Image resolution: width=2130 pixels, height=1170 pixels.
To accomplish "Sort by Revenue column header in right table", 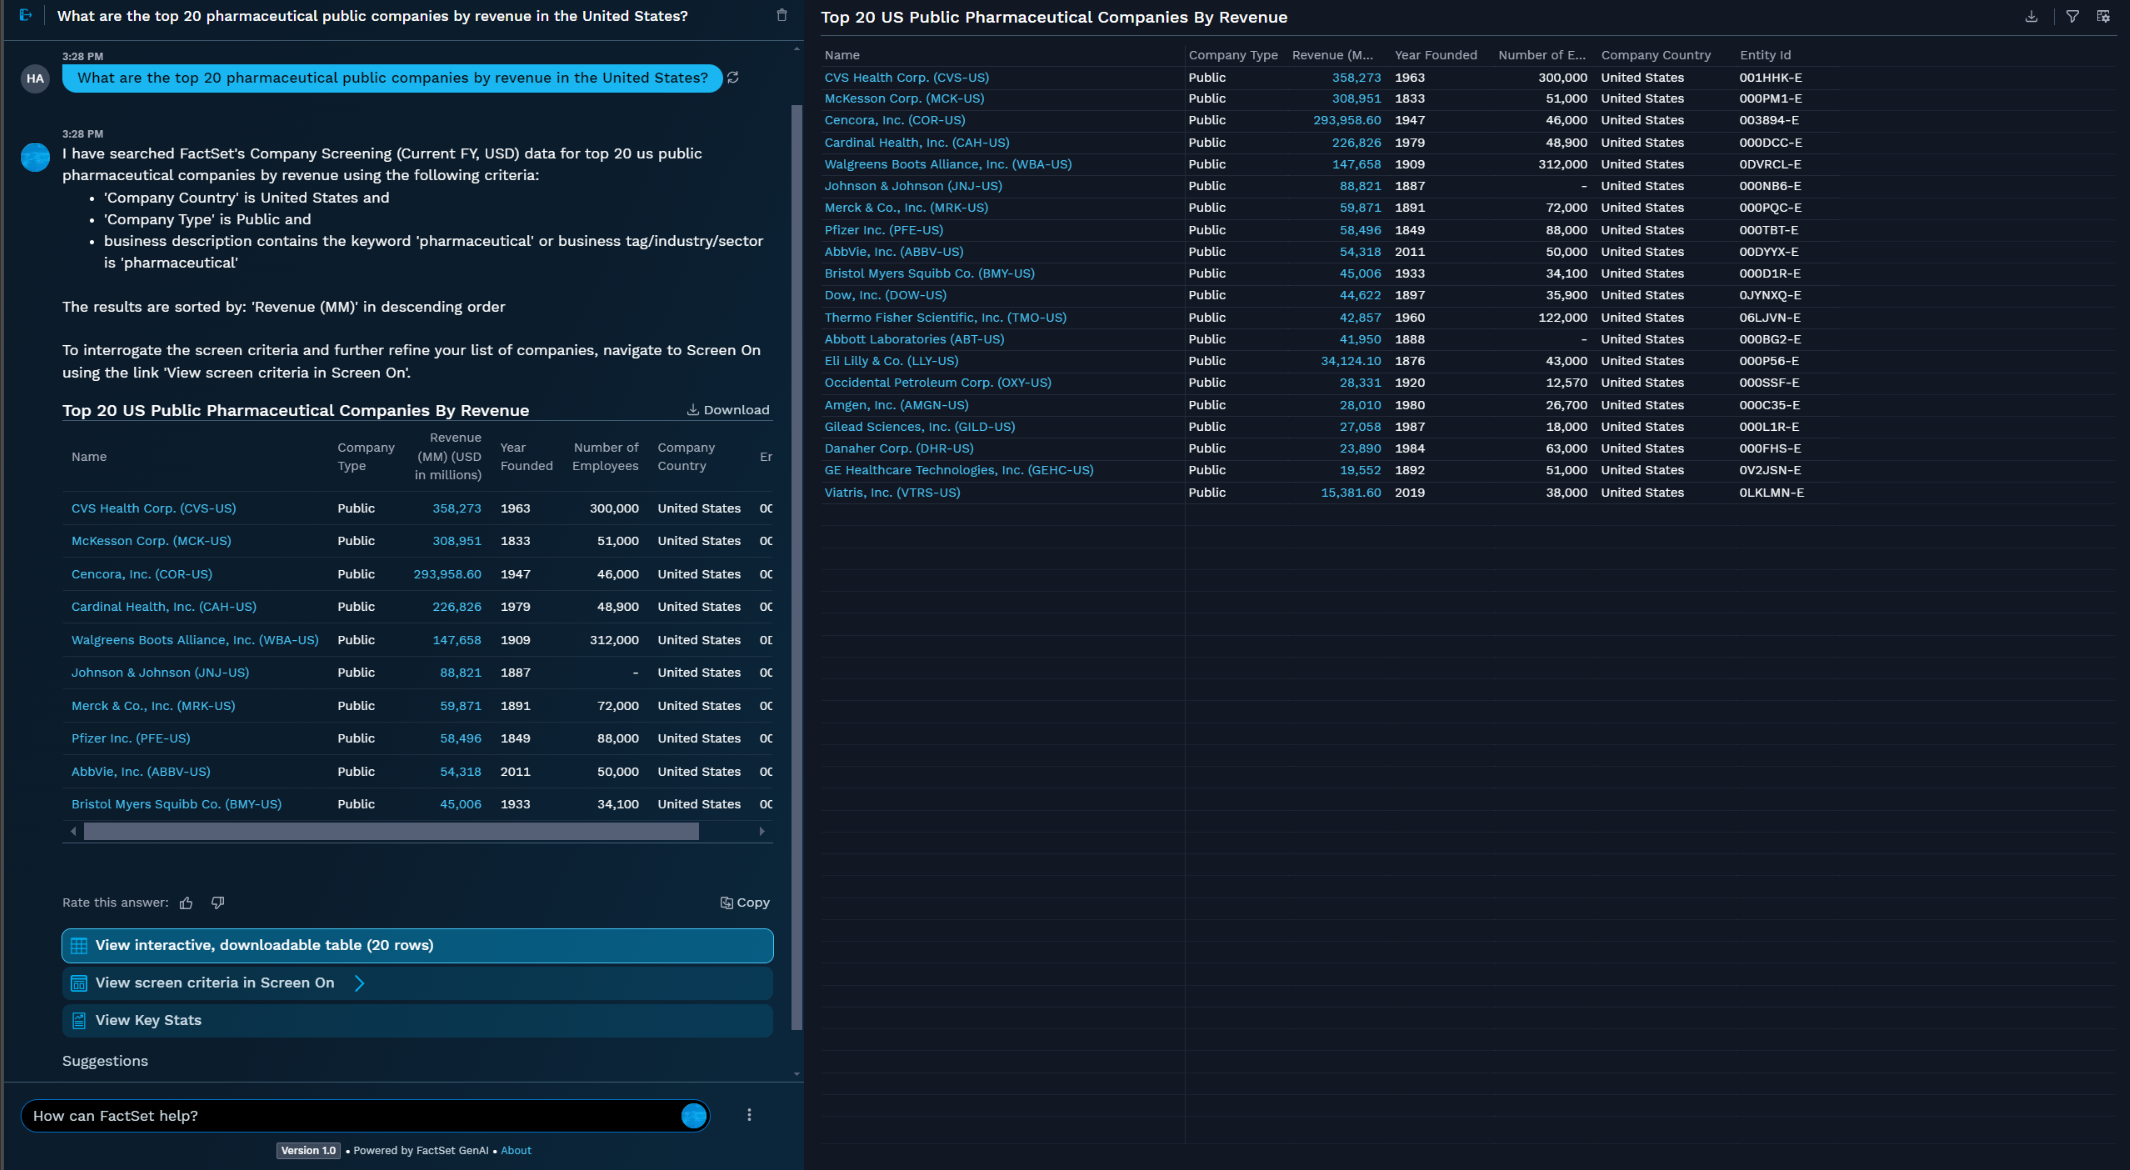I will (x=1332, y=55).
